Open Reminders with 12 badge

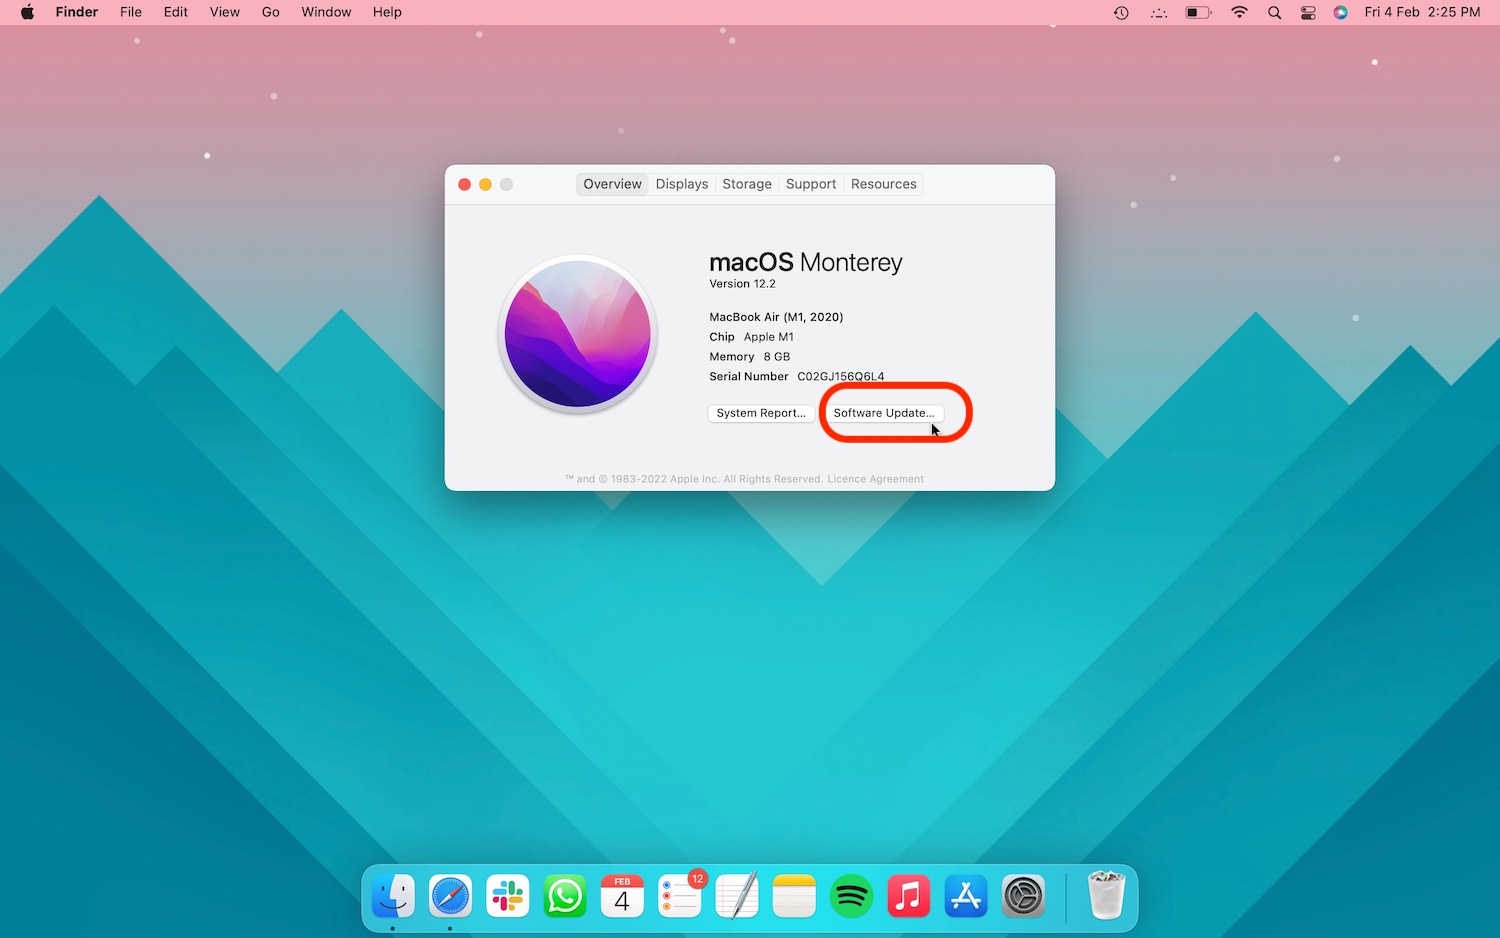pos(680,896)
